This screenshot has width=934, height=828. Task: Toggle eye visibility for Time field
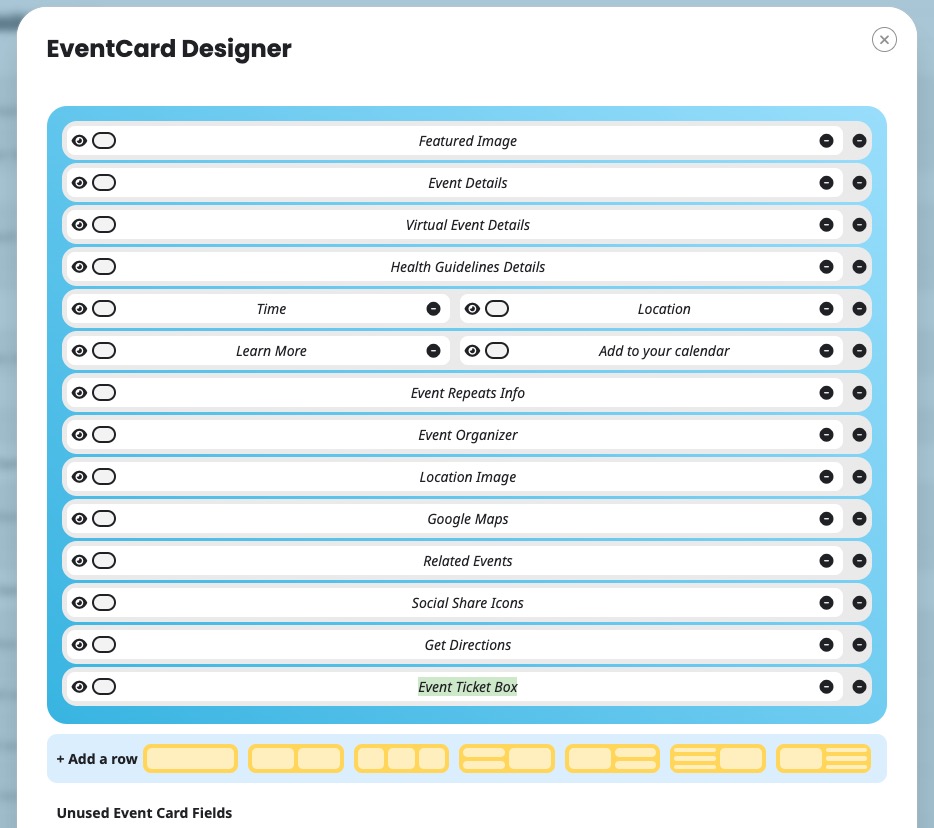79,309
